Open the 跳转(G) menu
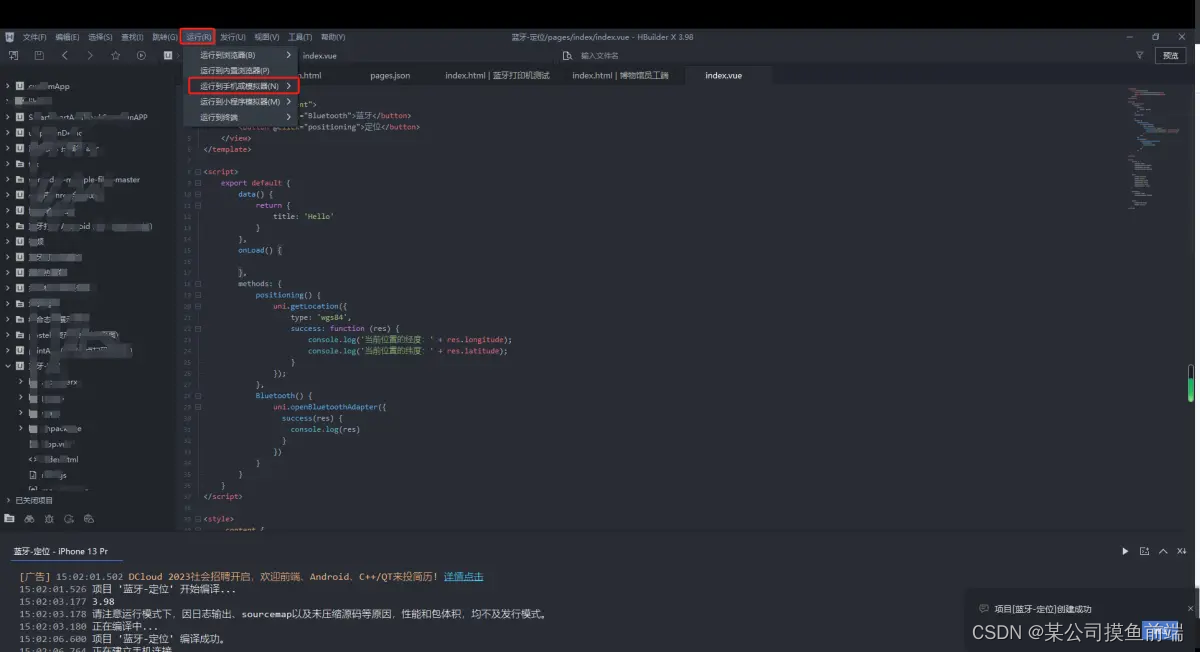 (165, 37)
